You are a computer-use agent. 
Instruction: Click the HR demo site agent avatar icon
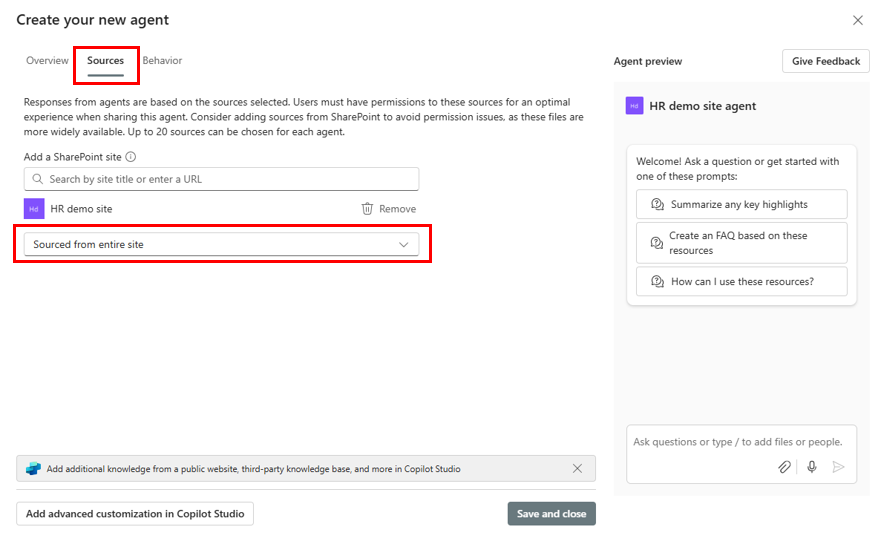(634, 106)
